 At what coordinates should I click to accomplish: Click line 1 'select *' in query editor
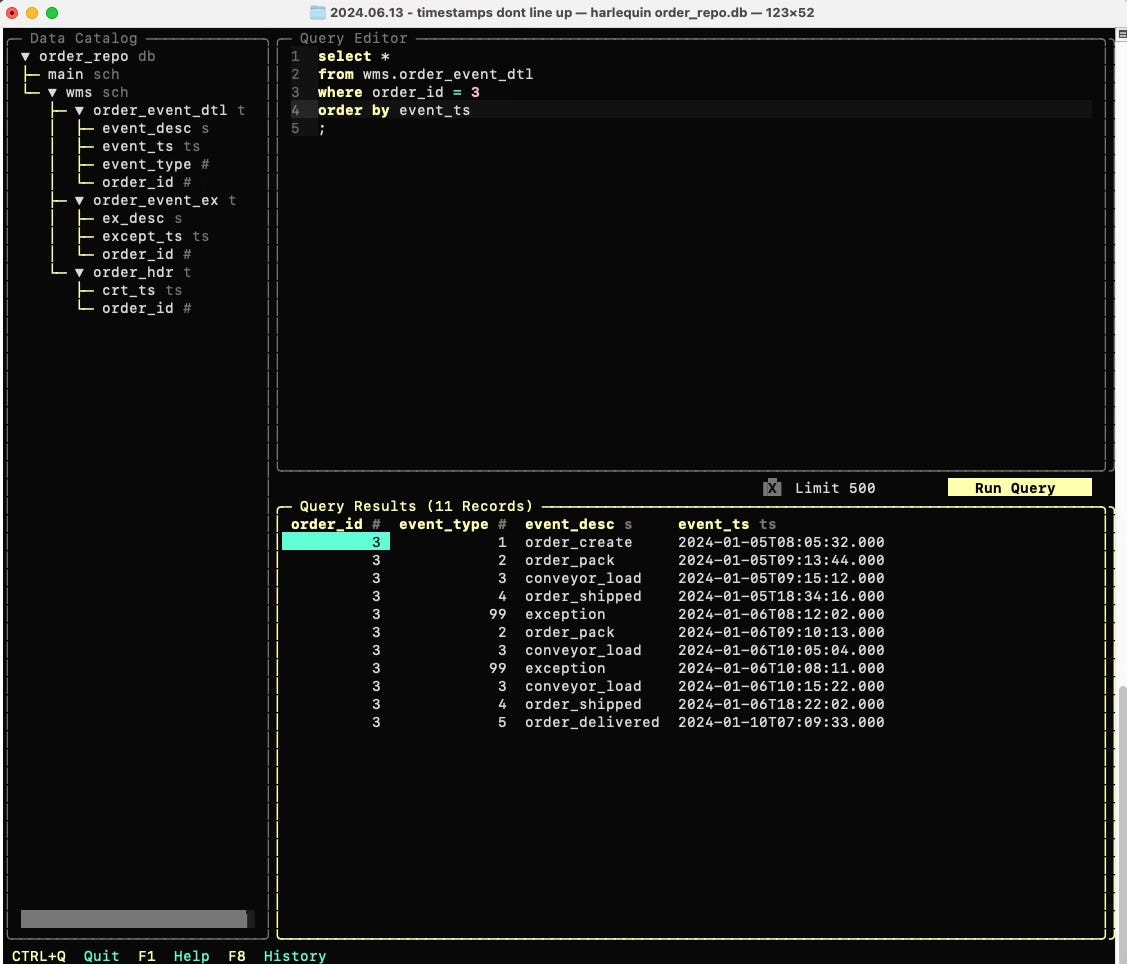click(354, 56)
